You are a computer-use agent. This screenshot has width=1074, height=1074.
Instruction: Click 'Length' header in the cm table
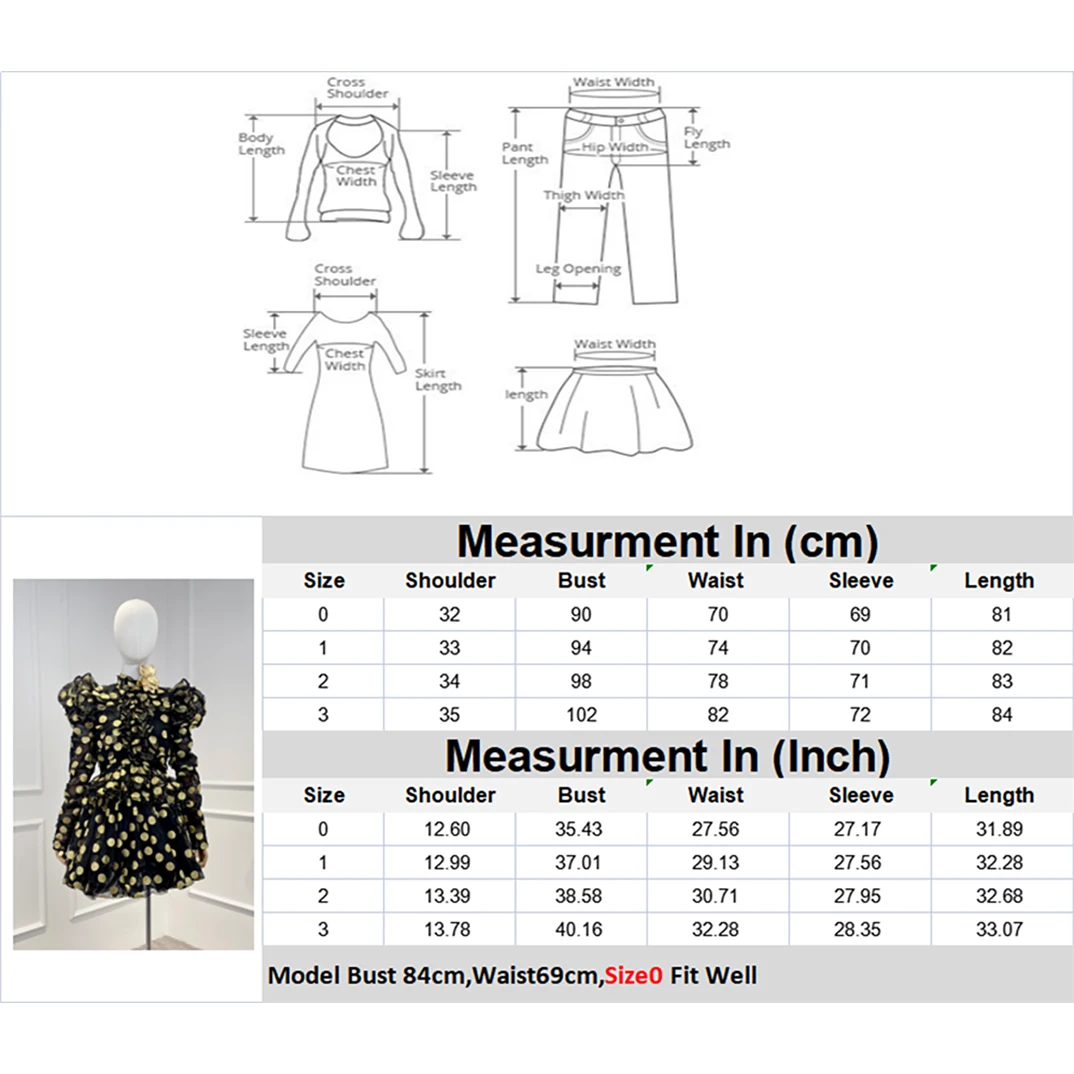999,581
